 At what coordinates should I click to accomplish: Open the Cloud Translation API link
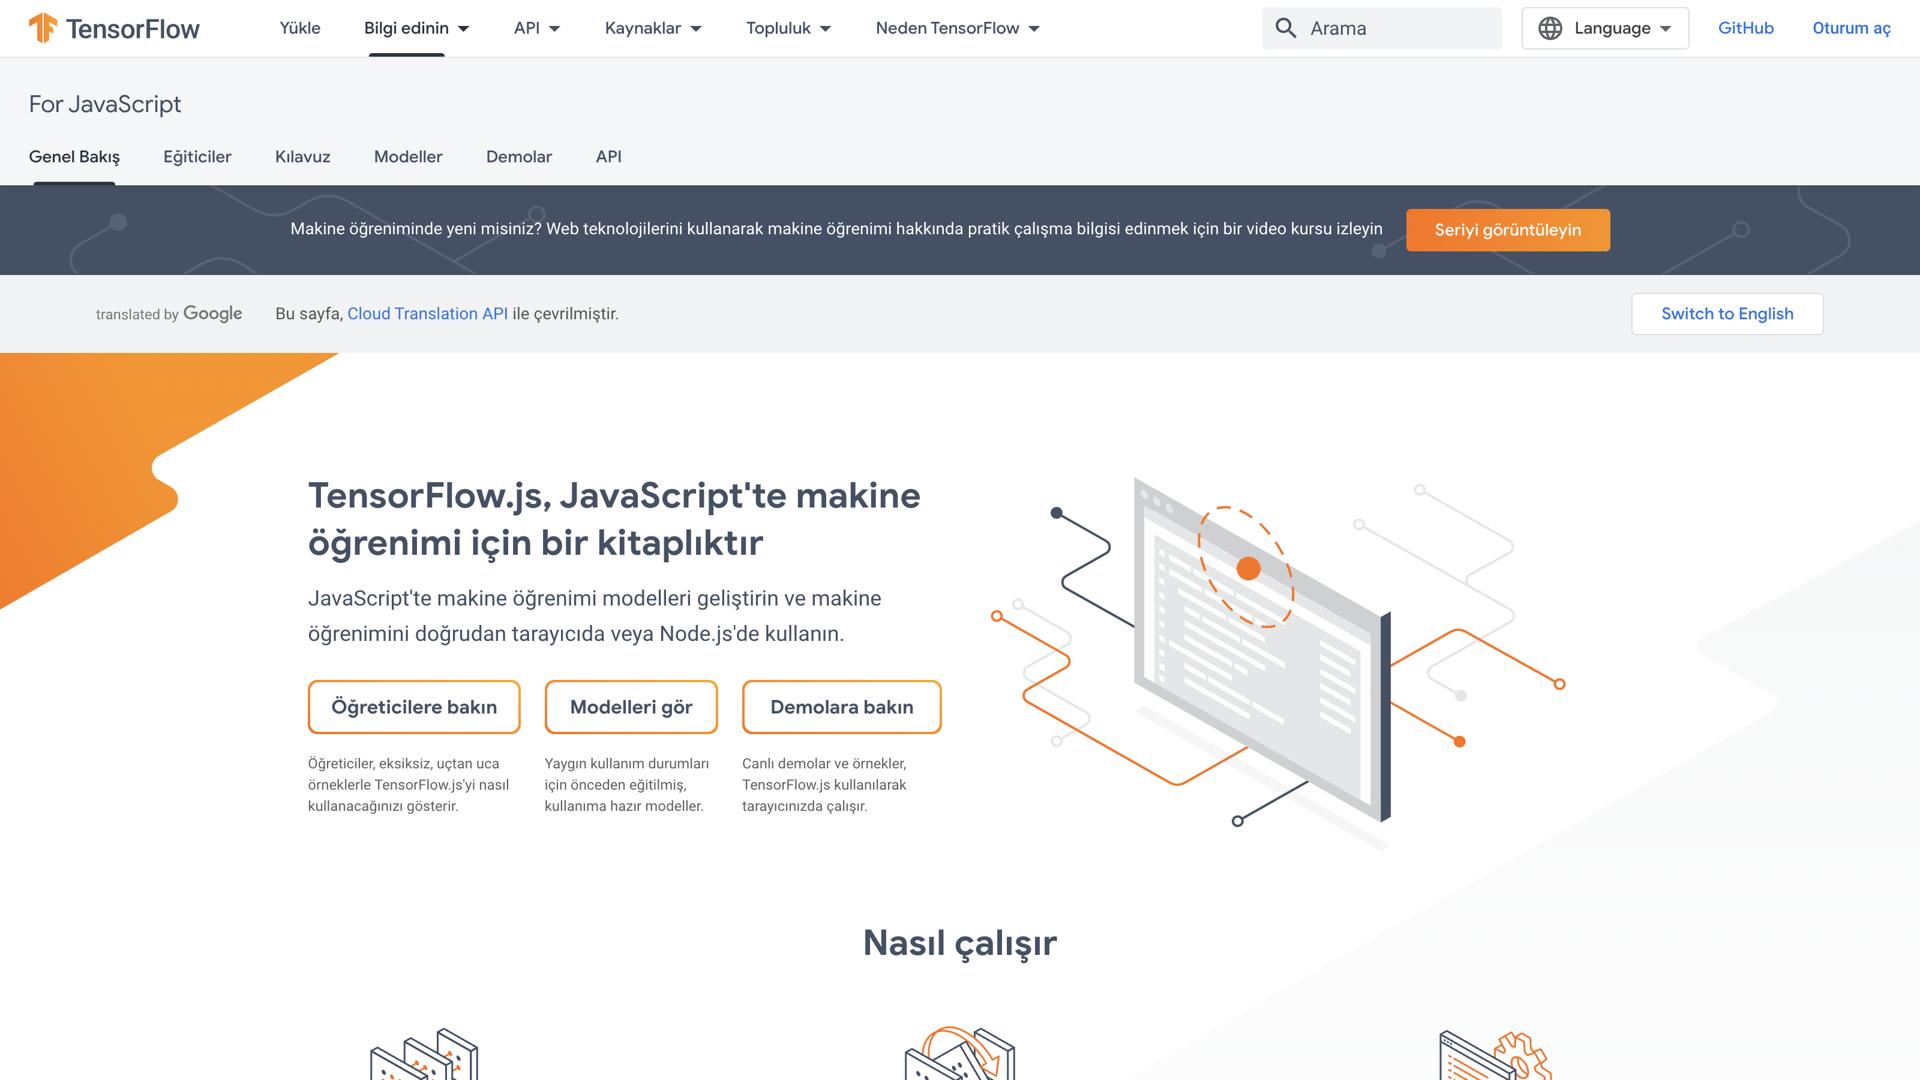427,313
